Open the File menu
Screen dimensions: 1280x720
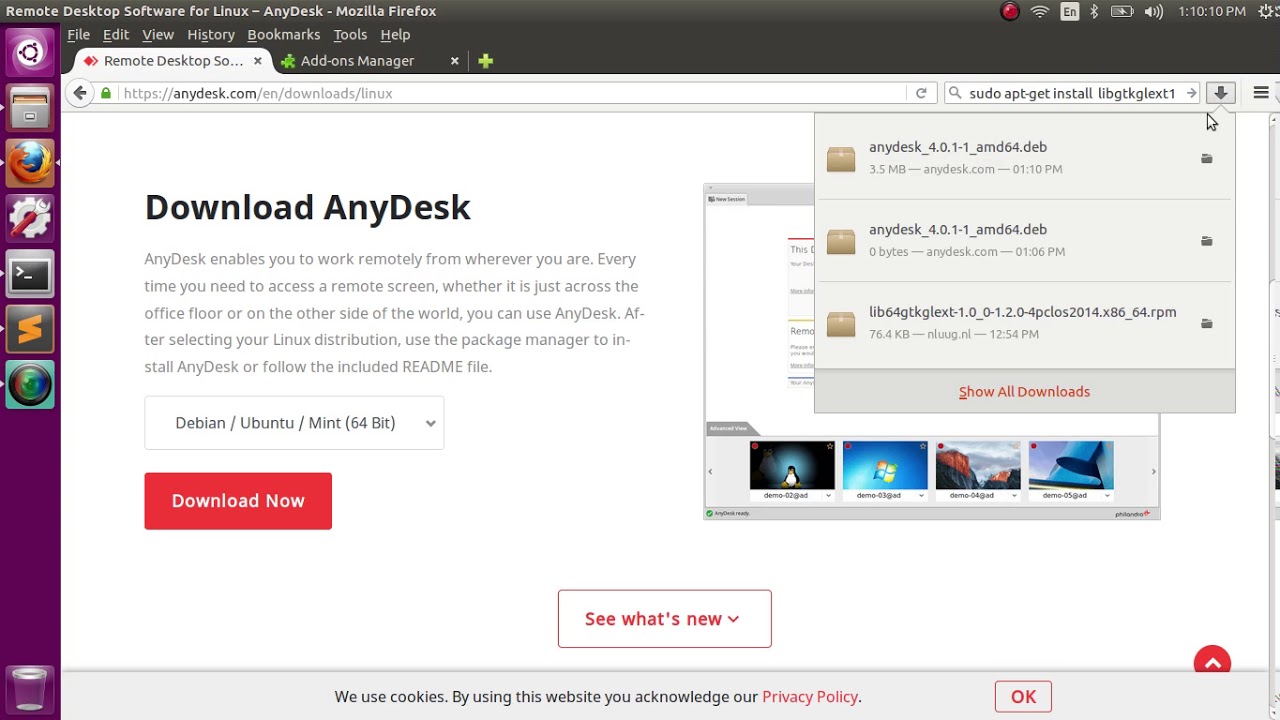79,34
